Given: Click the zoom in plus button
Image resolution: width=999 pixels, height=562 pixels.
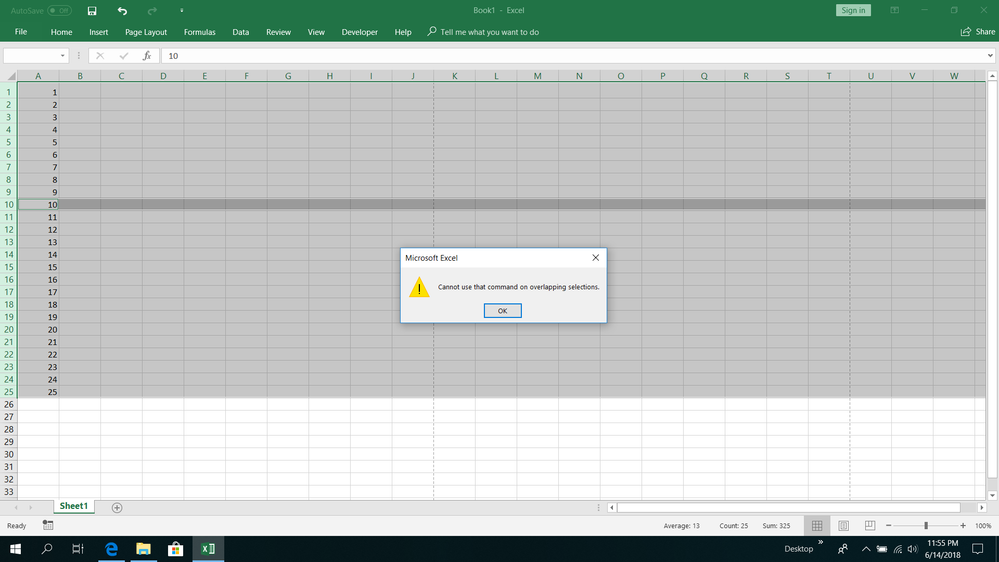Looking at the screenshot, I should coord(963,526).
